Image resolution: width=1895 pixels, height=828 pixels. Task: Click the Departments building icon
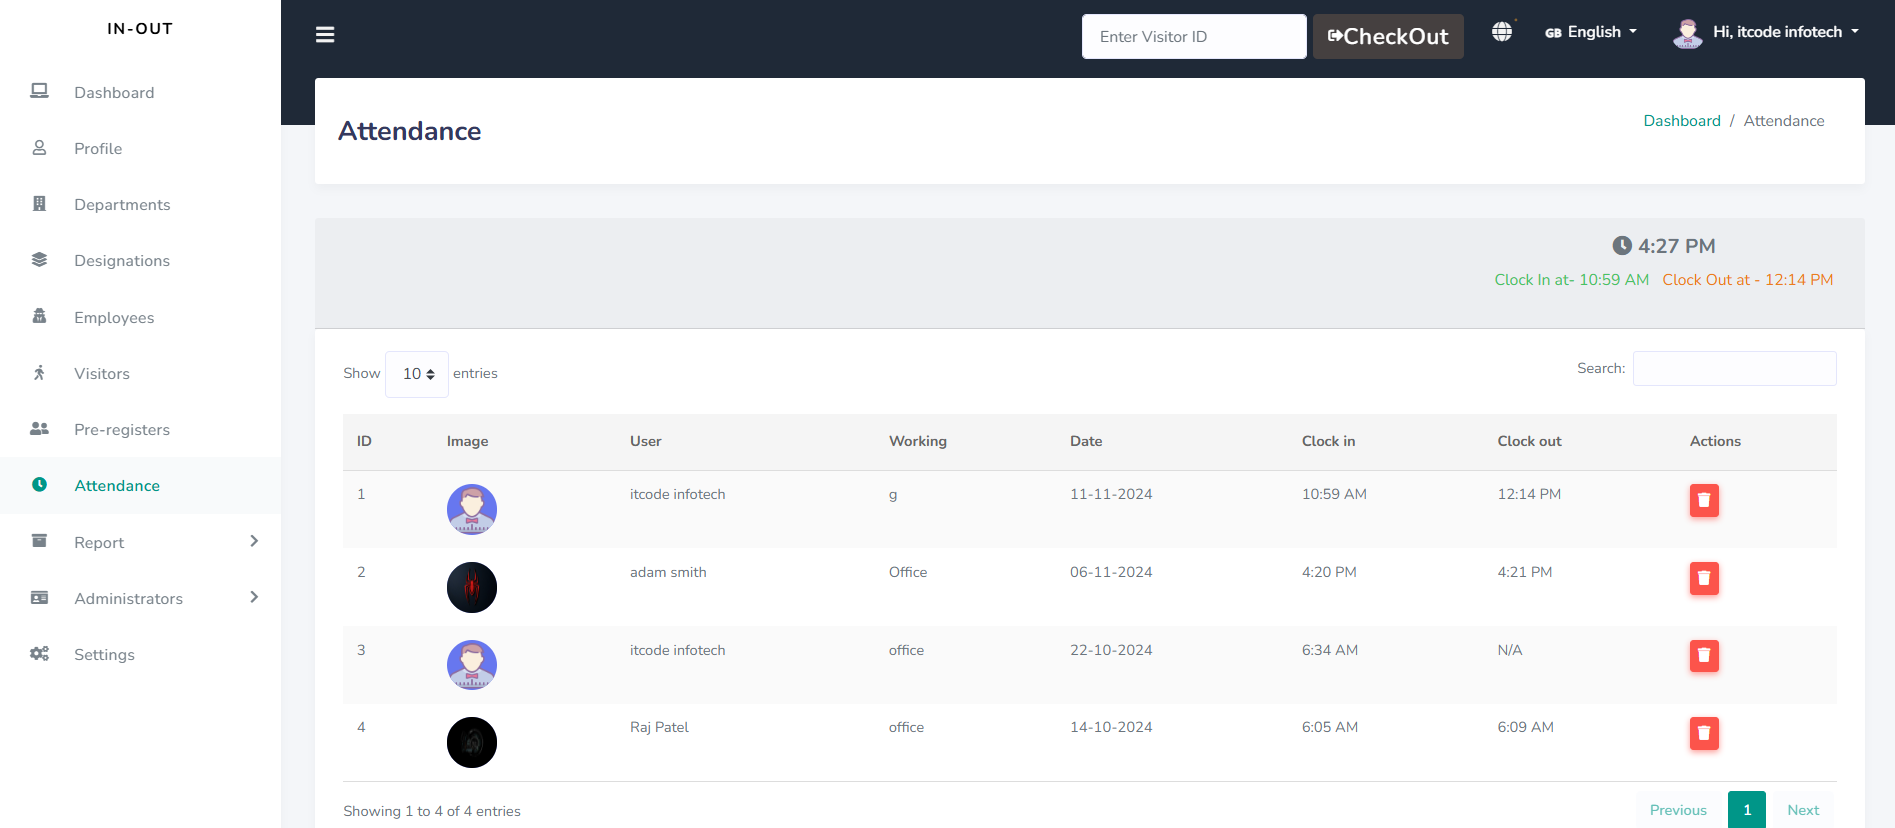39,204
